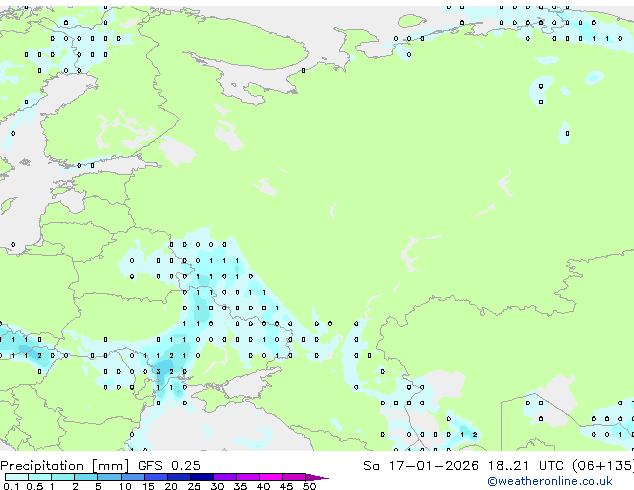Select the 45–50 mm legend color swatch
The height and width of the screenshot is (490, 634).
294,477
